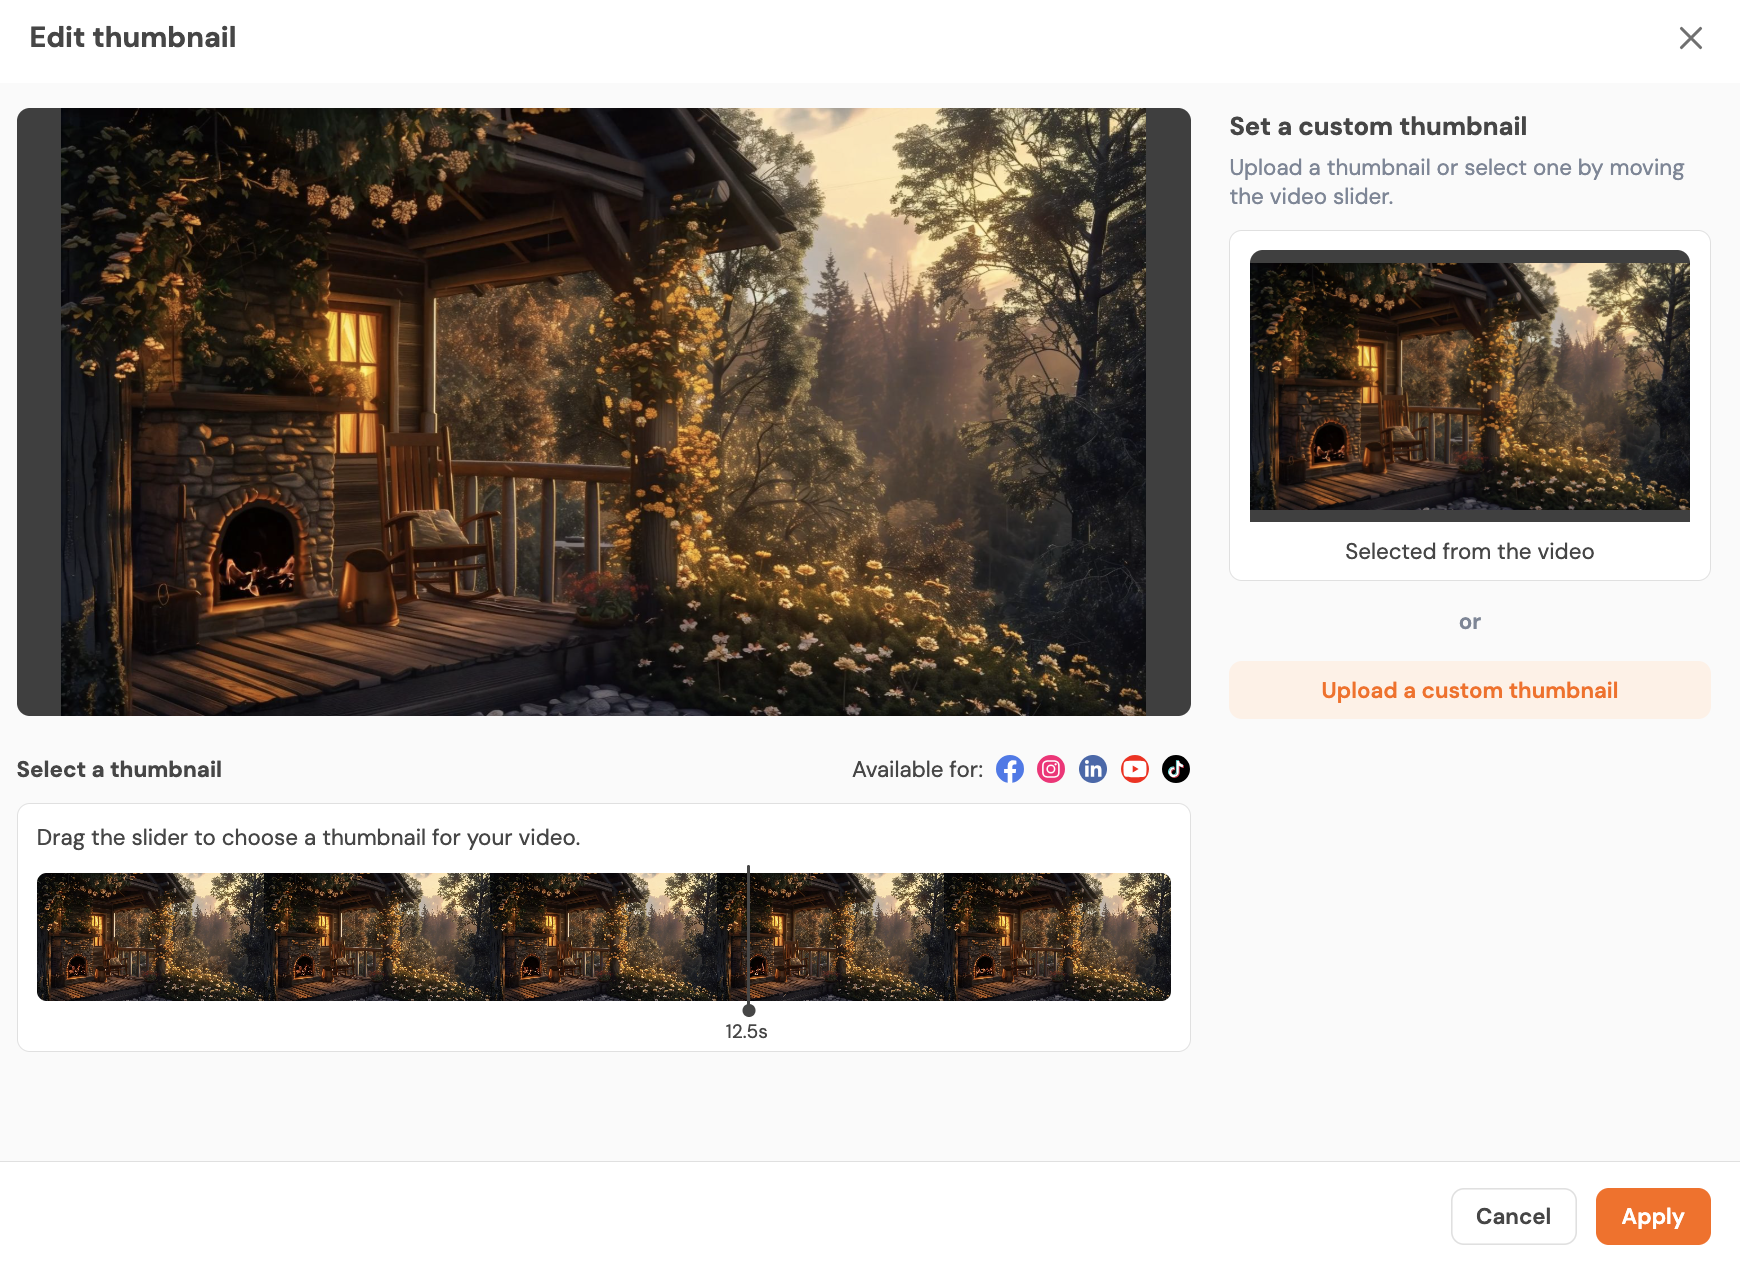Image resolution: width=1740 pixels, height=1268 pixels.
Task: Click the "Selected from the video" caption
Action: [1469, 551]
